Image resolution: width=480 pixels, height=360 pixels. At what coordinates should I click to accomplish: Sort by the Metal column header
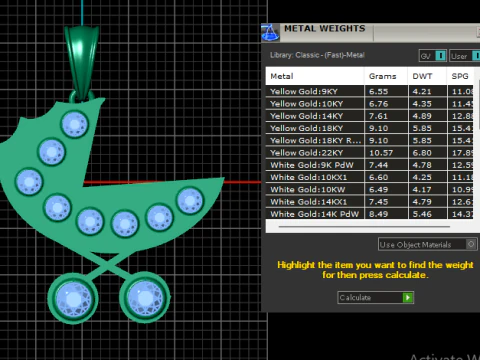(315, 76)
